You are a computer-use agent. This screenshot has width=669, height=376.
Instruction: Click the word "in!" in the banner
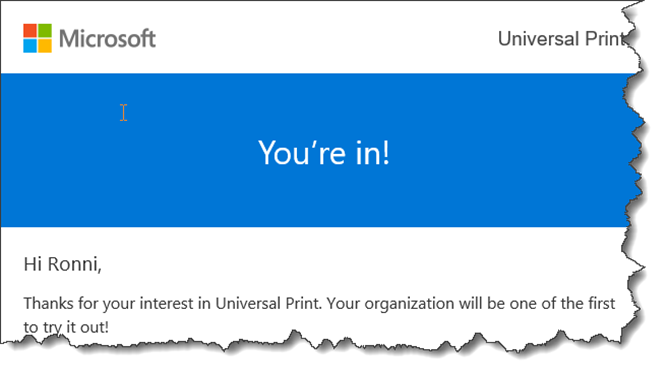point(372,152)
